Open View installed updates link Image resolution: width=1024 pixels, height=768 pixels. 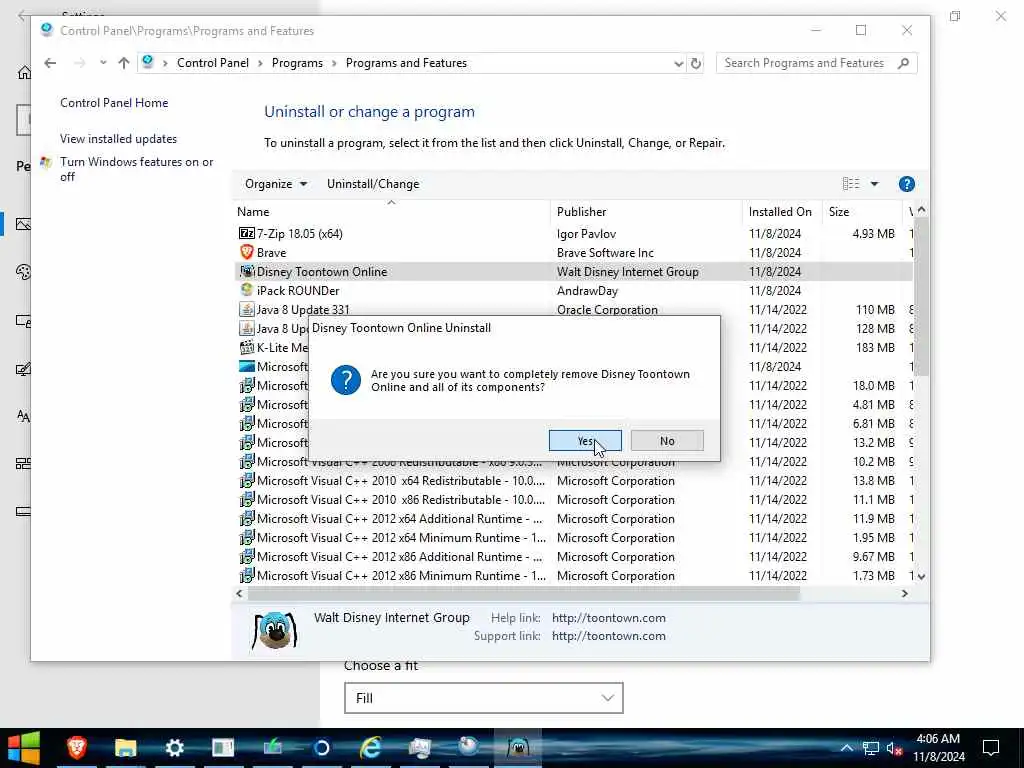pos(118,138)
